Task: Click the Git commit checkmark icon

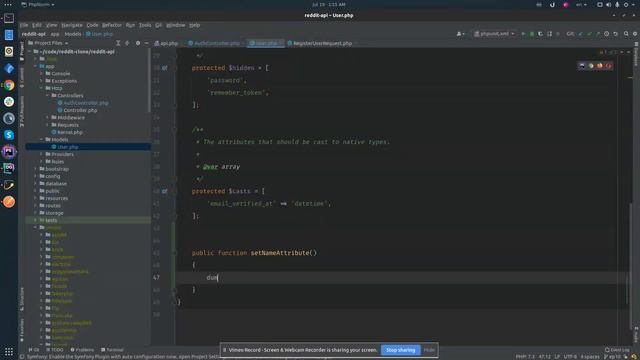Action: pos(589,34)
